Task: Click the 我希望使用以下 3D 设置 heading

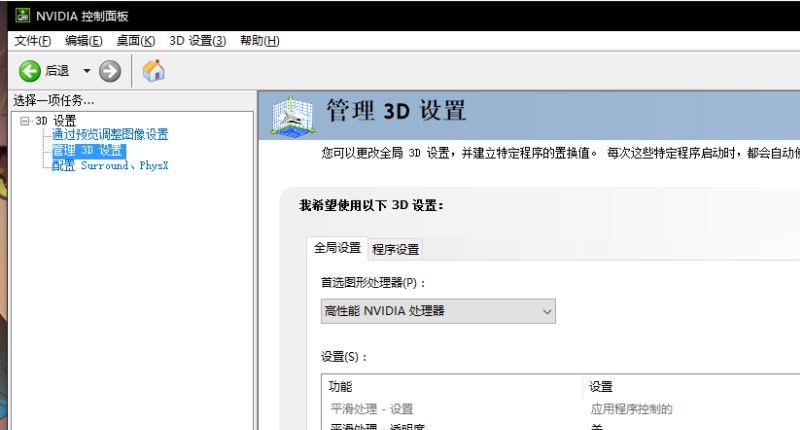Action: click(371, 205)
